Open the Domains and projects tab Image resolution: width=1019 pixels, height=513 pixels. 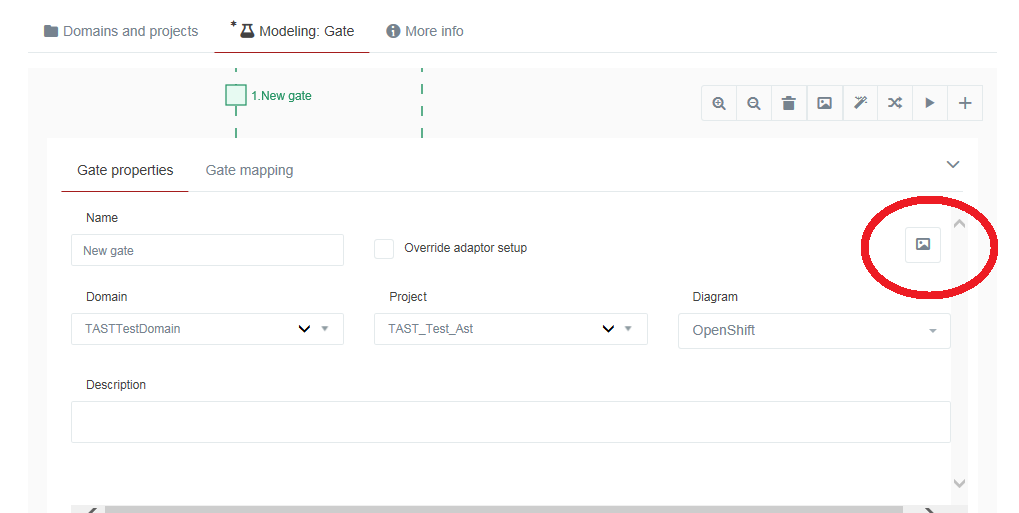coord(121,31)
